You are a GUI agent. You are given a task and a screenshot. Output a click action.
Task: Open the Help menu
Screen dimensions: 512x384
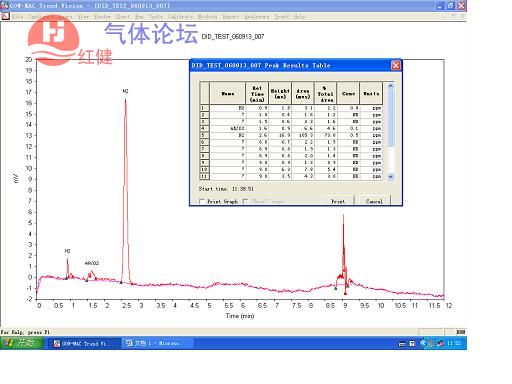[x=299, y=16]
